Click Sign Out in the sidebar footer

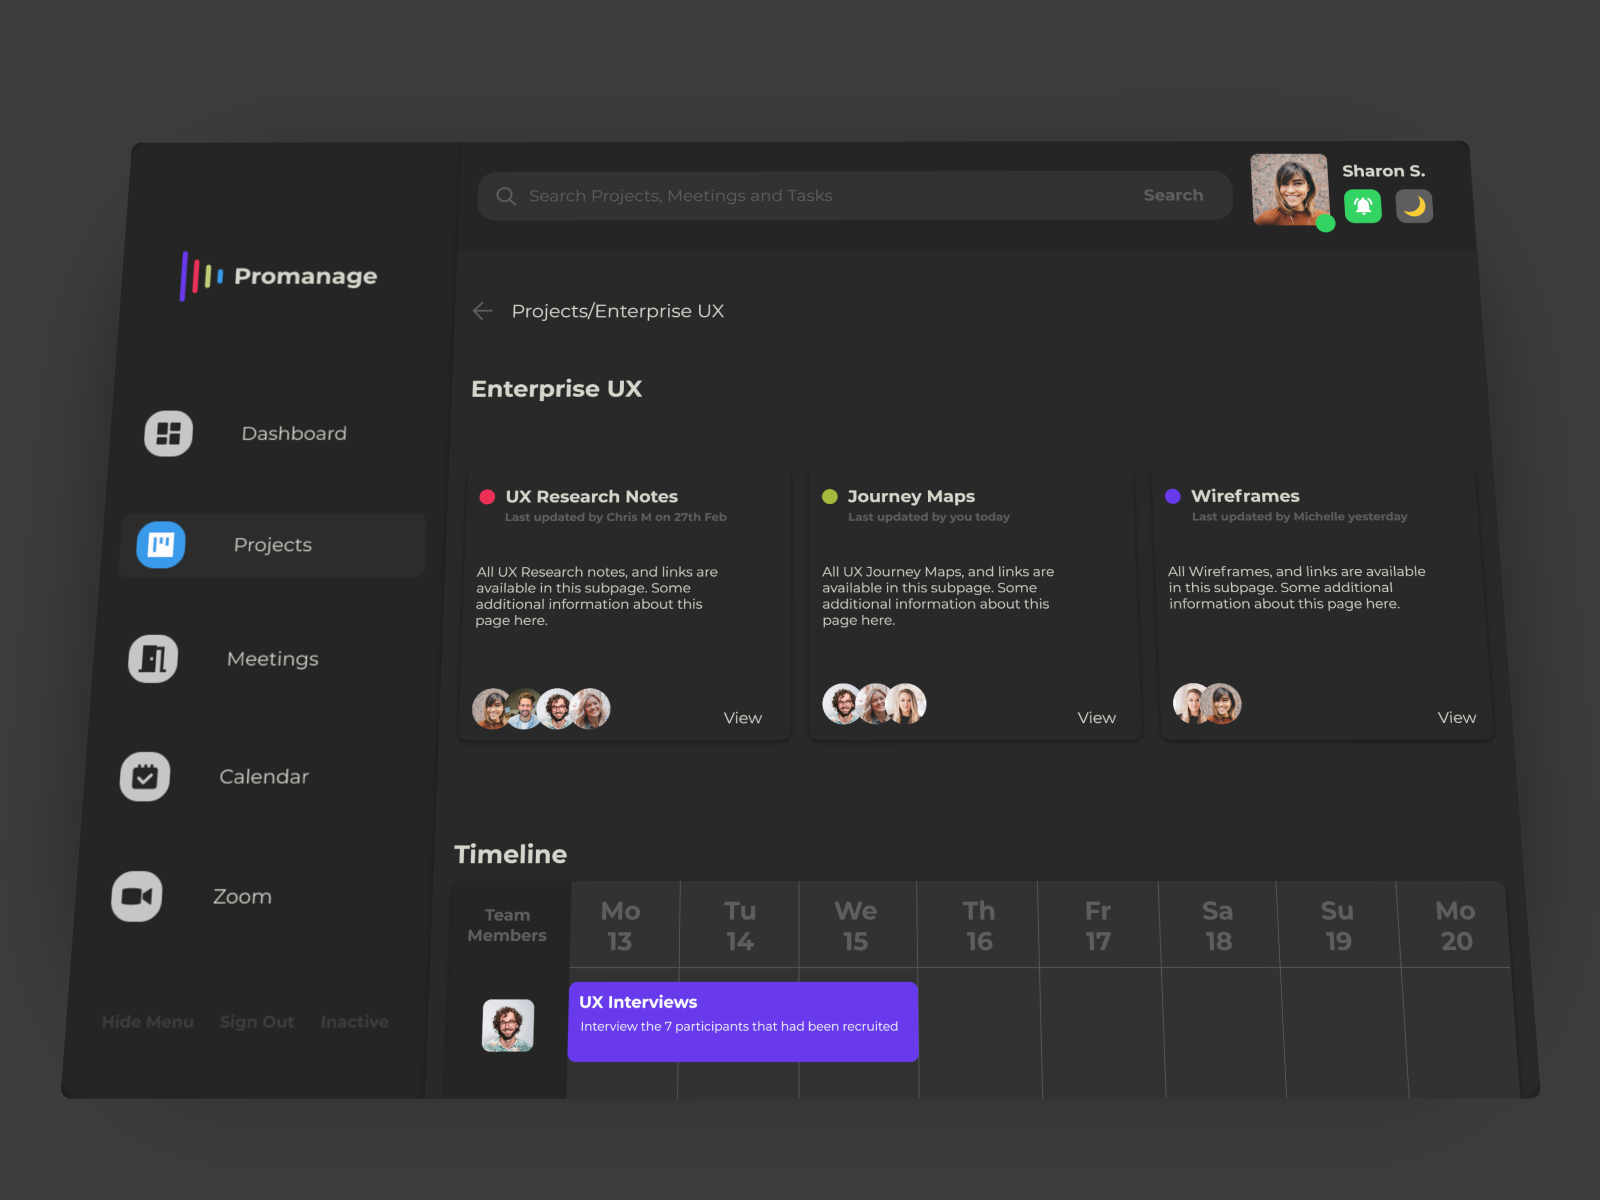(256, 1021)
